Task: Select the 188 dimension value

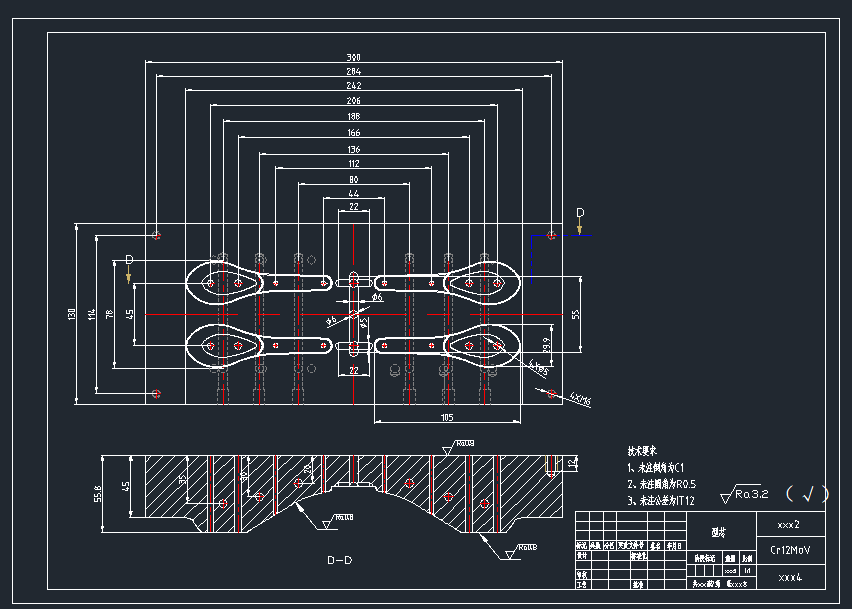Action: tap(354, 116)
